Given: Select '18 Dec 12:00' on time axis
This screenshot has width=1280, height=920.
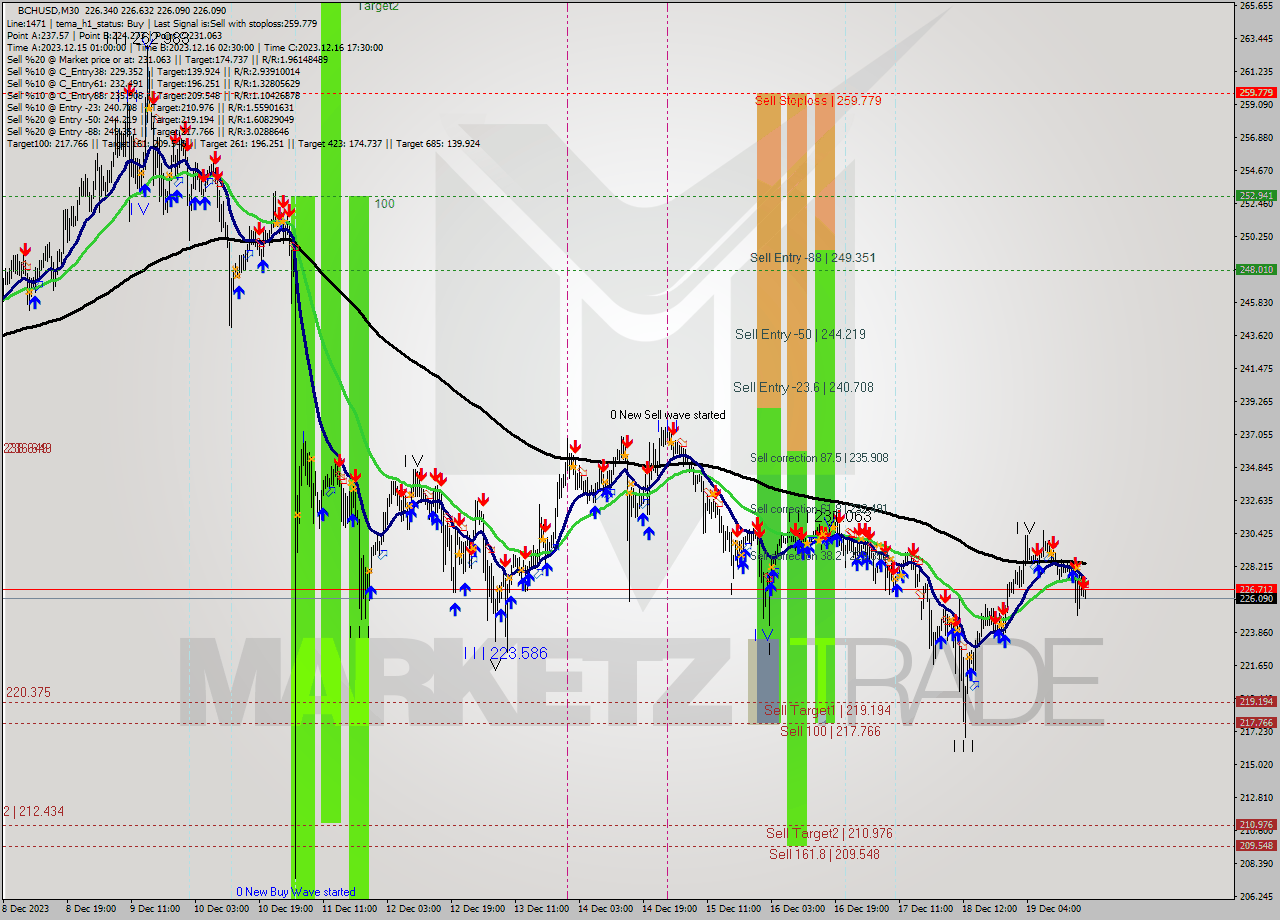Looking at the screenshot, I should (x=989, y=909).
